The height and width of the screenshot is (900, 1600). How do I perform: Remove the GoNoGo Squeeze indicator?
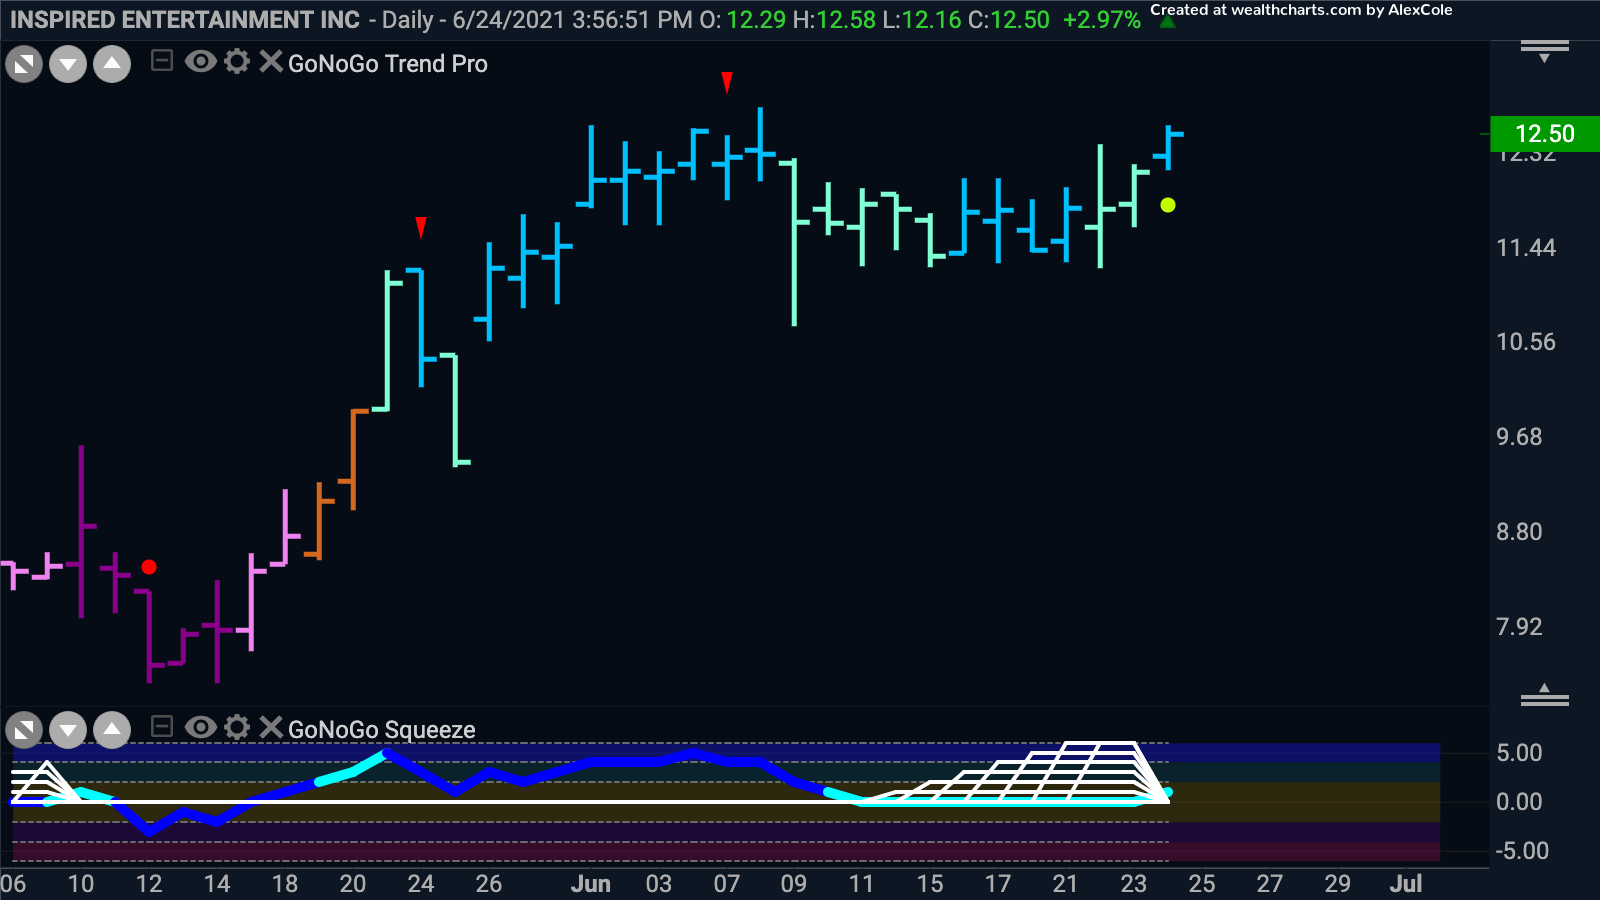(x=270, y=727)
